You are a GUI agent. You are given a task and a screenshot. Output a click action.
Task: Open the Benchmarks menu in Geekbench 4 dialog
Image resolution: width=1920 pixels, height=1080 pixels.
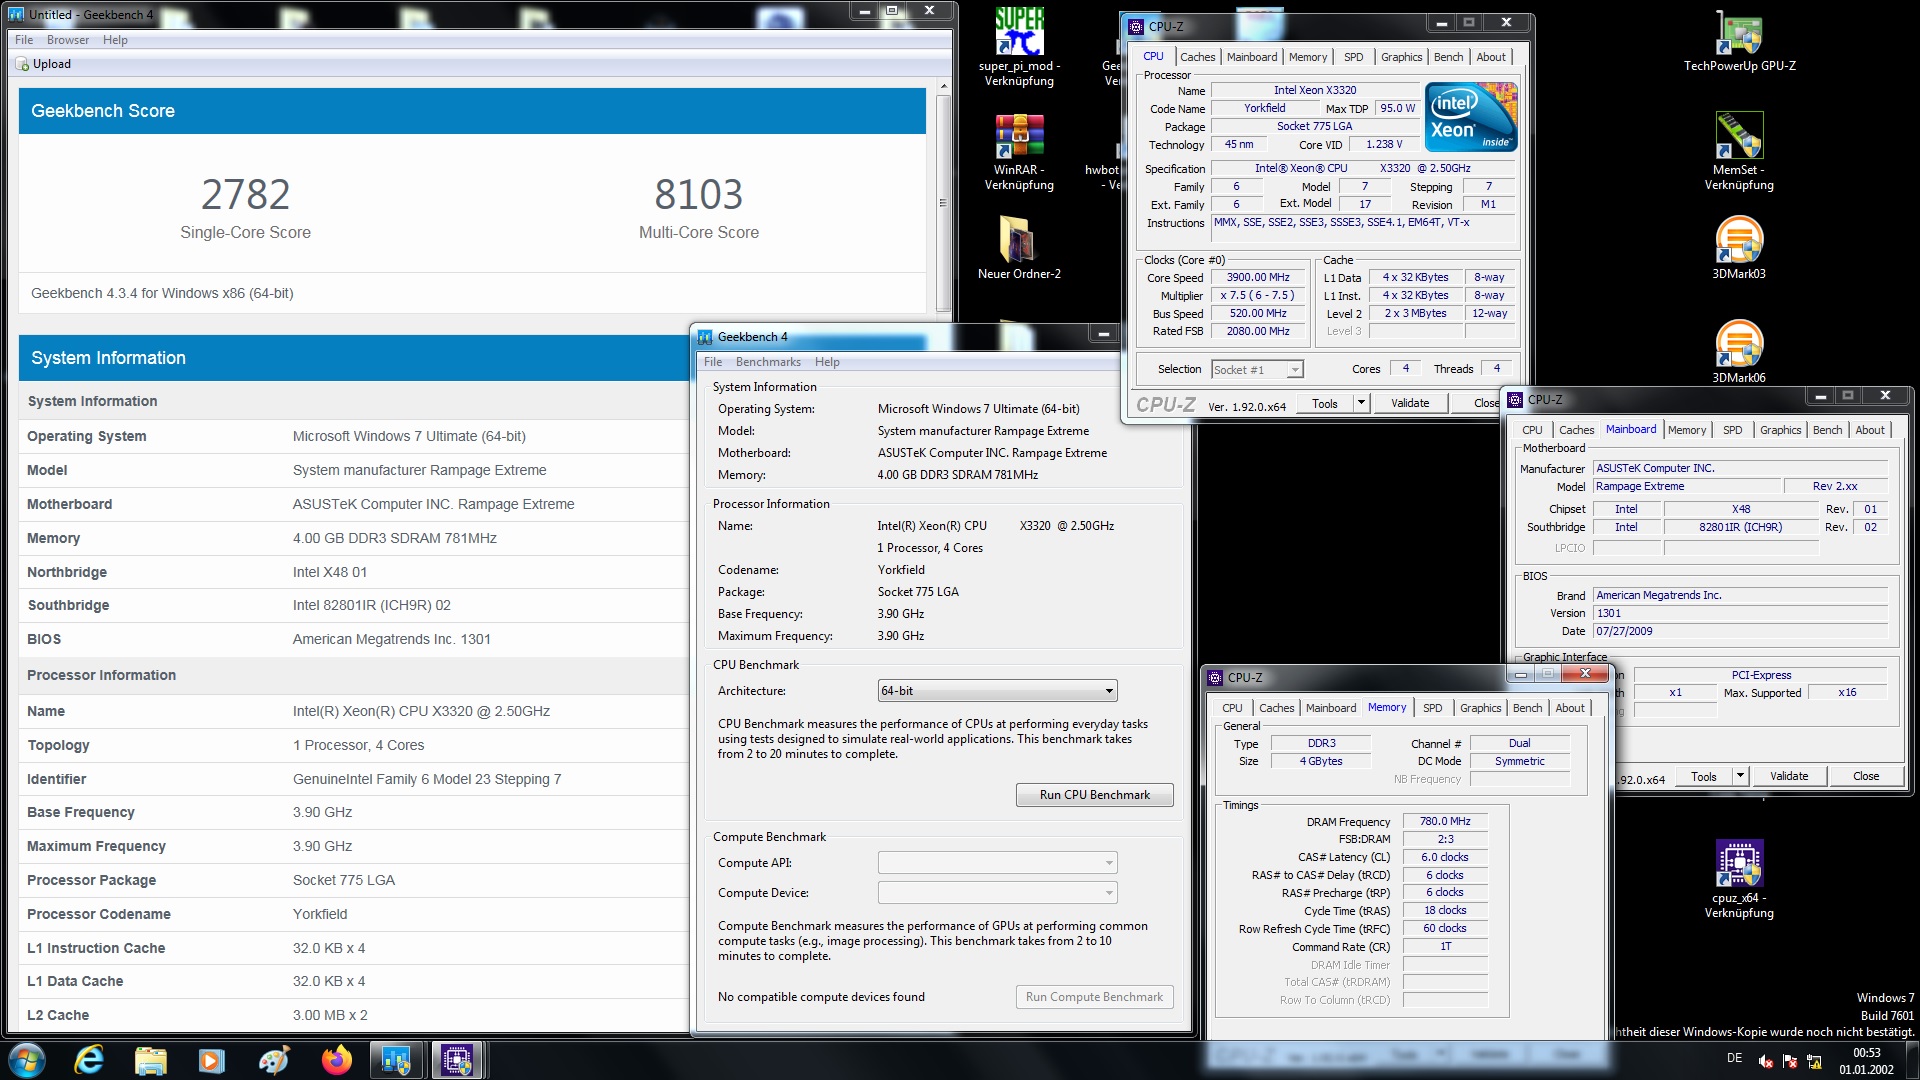coord(768,362)
